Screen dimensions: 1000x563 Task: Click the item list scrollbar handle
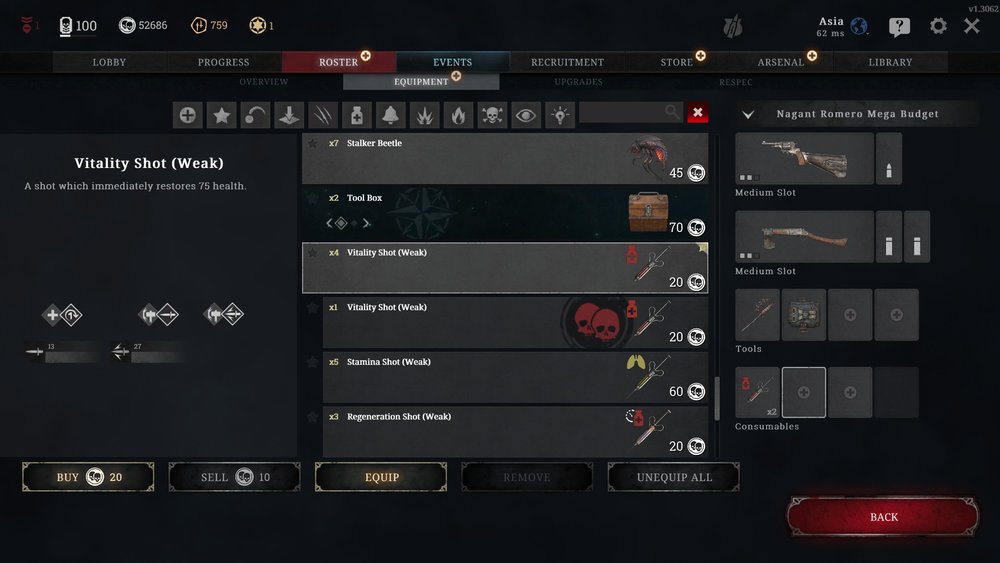717,398
